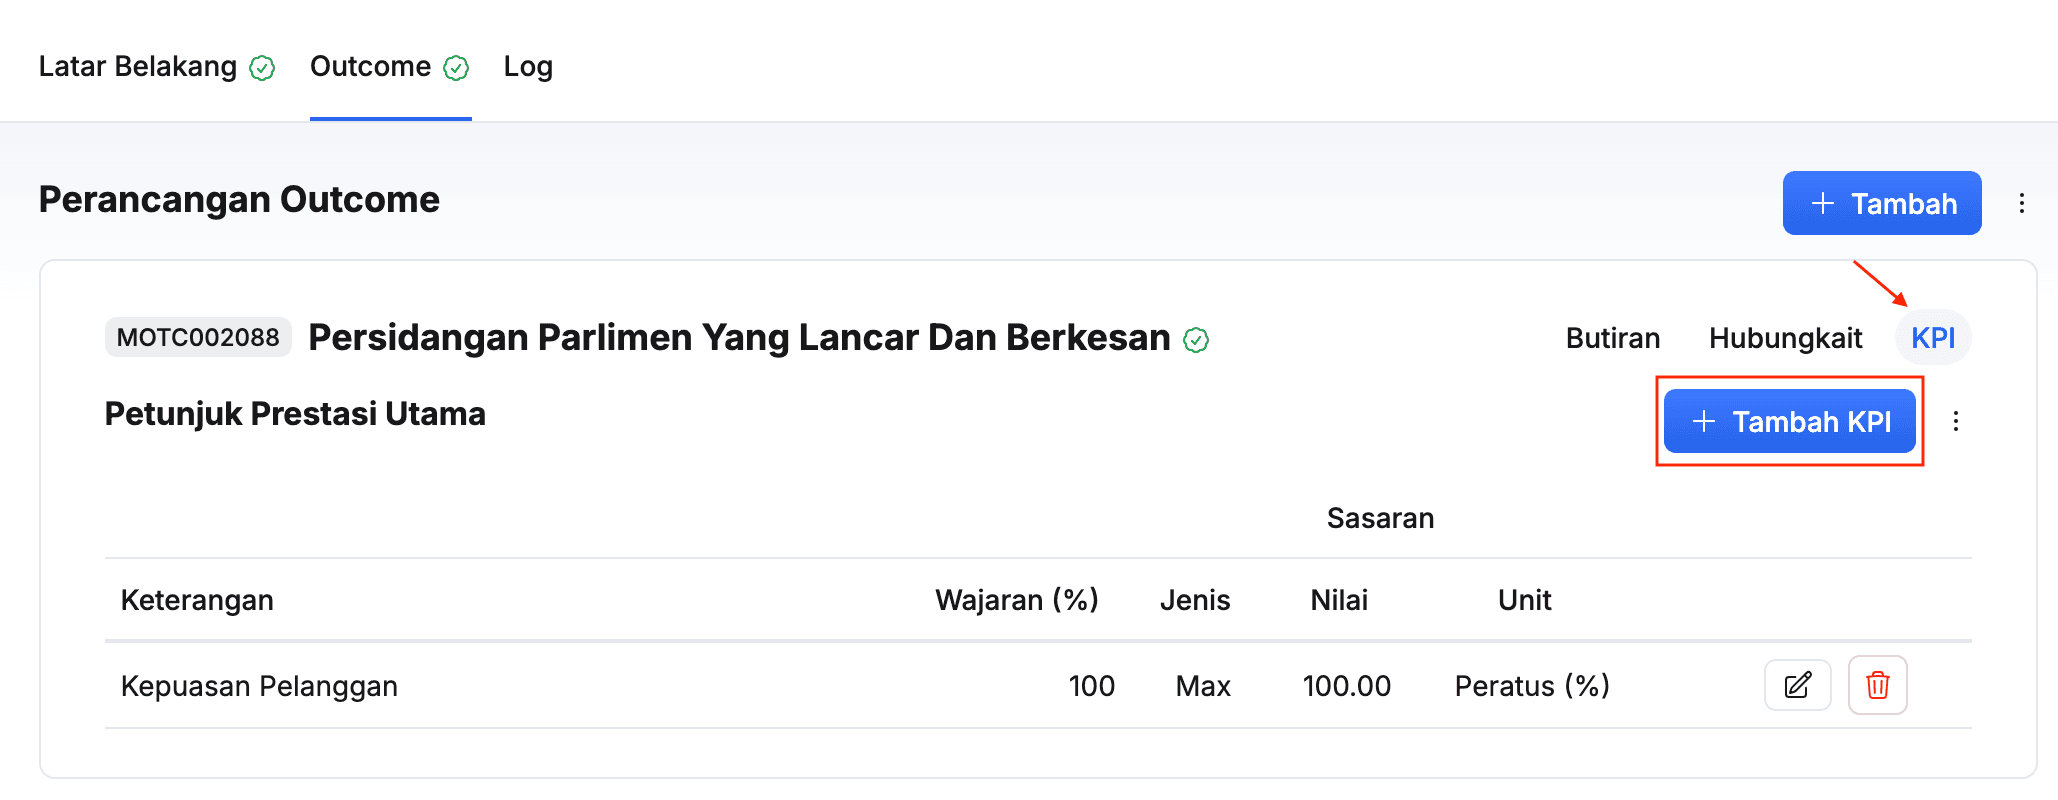Switch to the Hubungkait section
The image size is (2058, 800).
point(1785,338)
